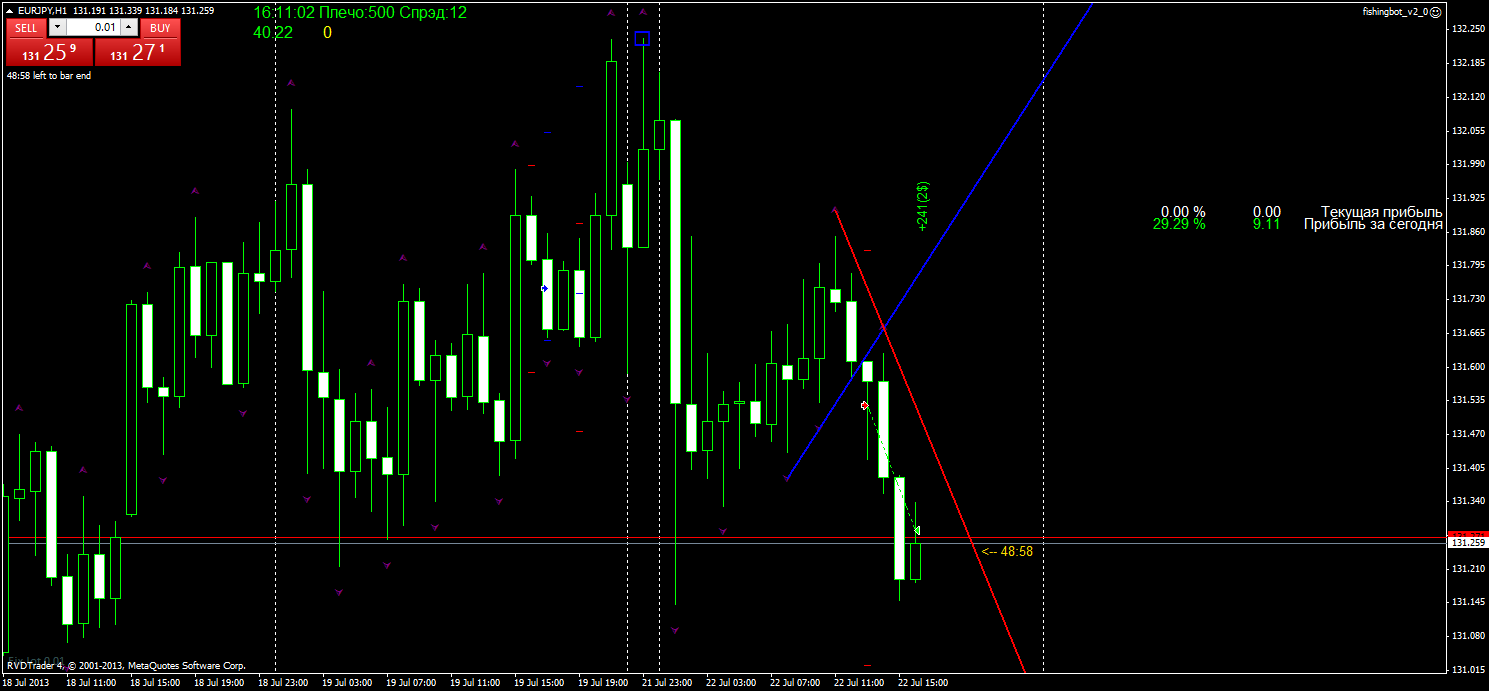Click the +241(2$) profit label
Viewport: 1489px width, 691px height.
tap(924, 207)
